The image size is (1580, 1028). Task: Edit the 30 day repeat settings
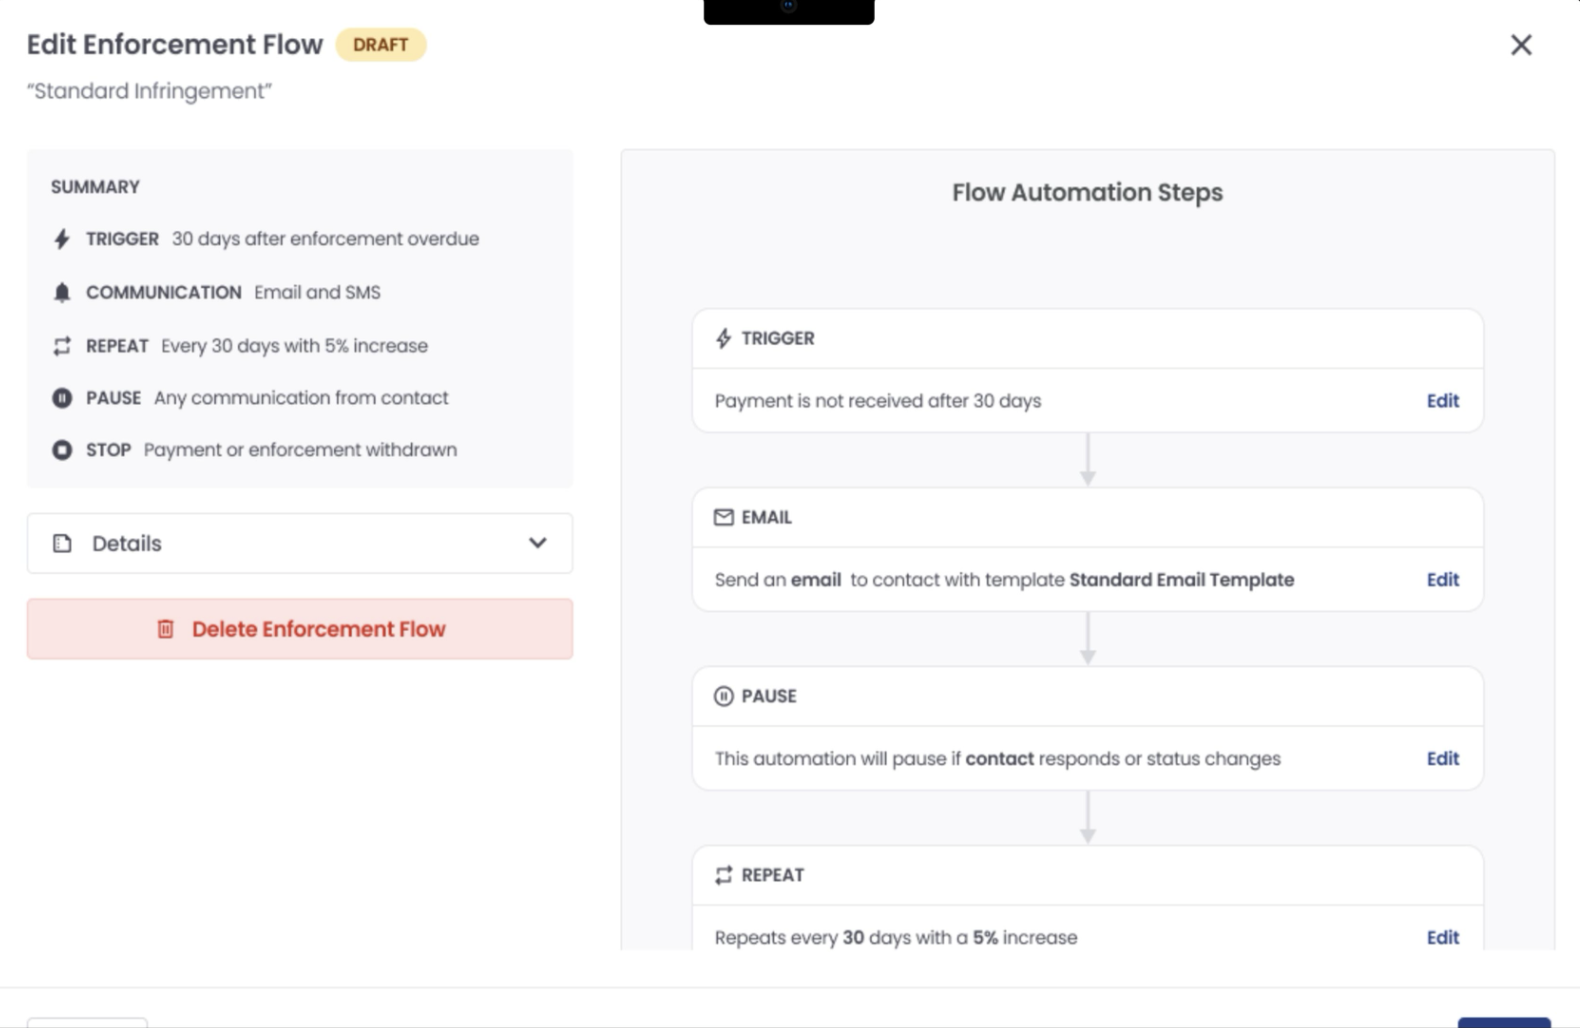click(1442, 937)
